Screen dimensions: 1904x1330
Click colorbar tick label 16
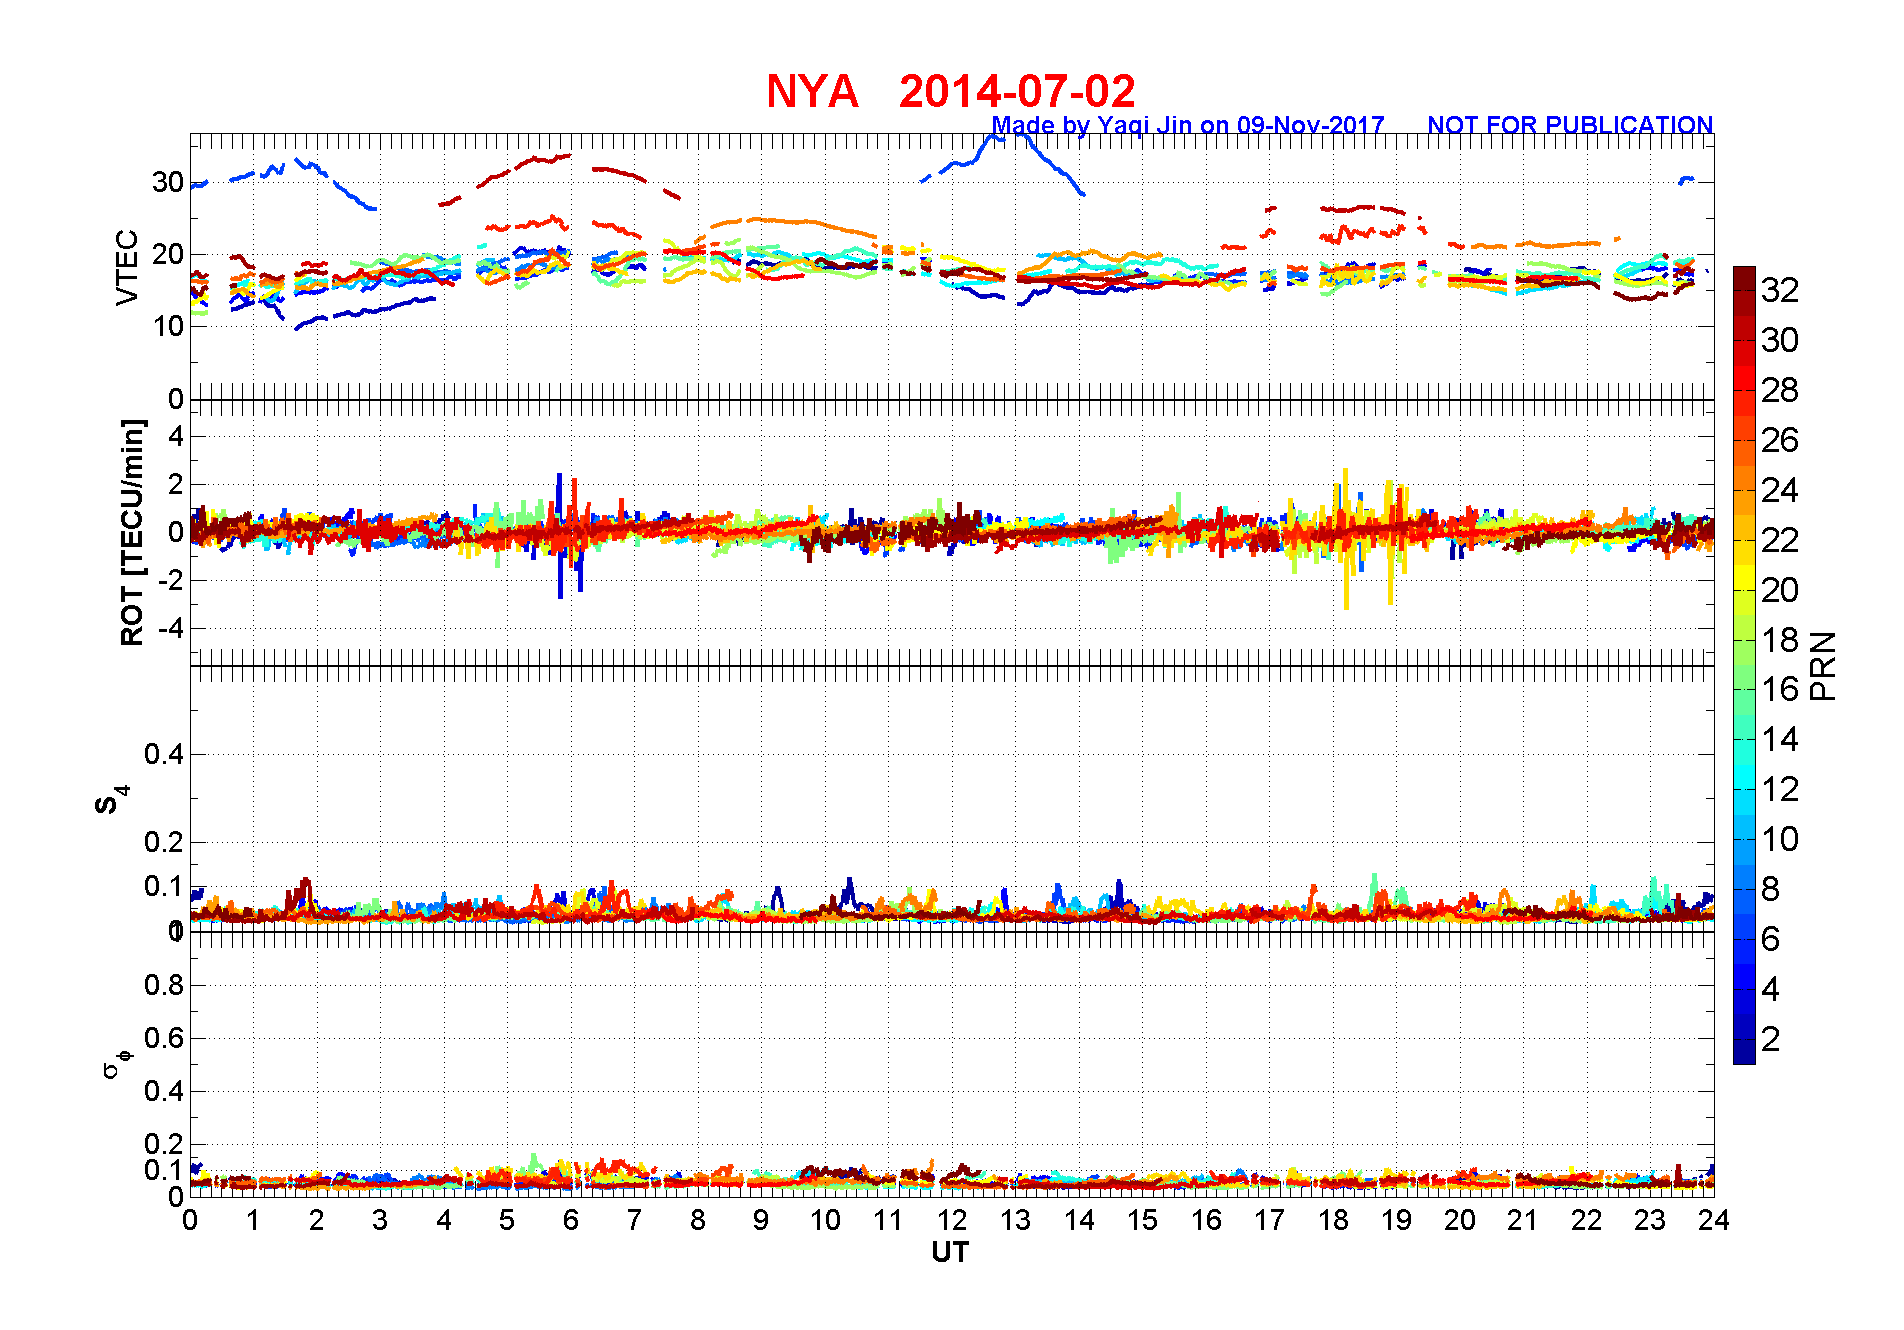(x=1780, y=689)
